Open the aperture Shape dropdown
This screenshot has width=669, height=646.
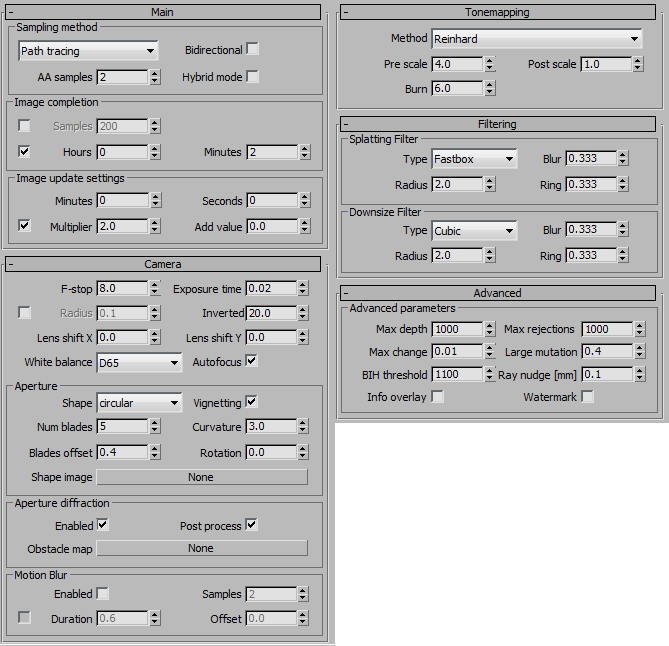pos(139,403)
